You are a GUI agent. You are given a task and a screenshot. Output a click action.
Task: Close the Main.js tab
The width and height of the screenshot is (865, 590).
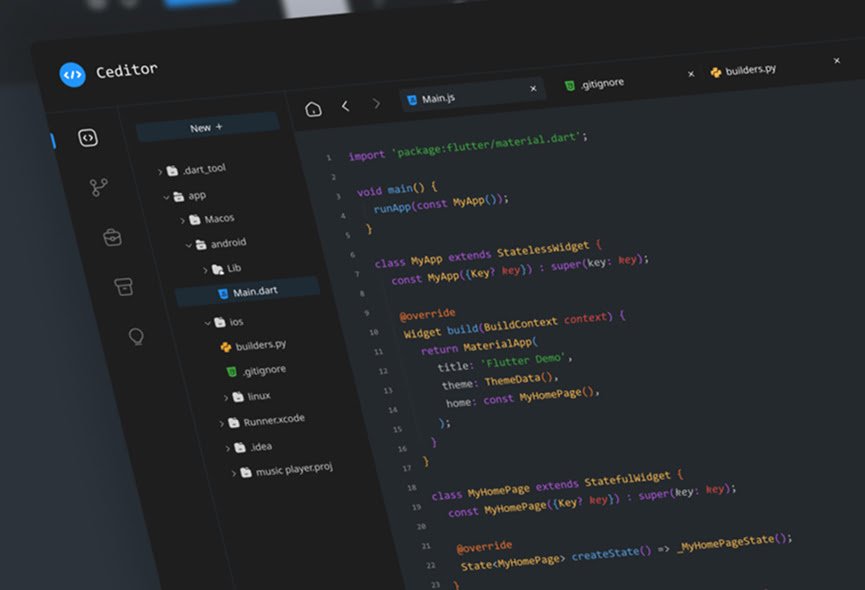(533, 89)
